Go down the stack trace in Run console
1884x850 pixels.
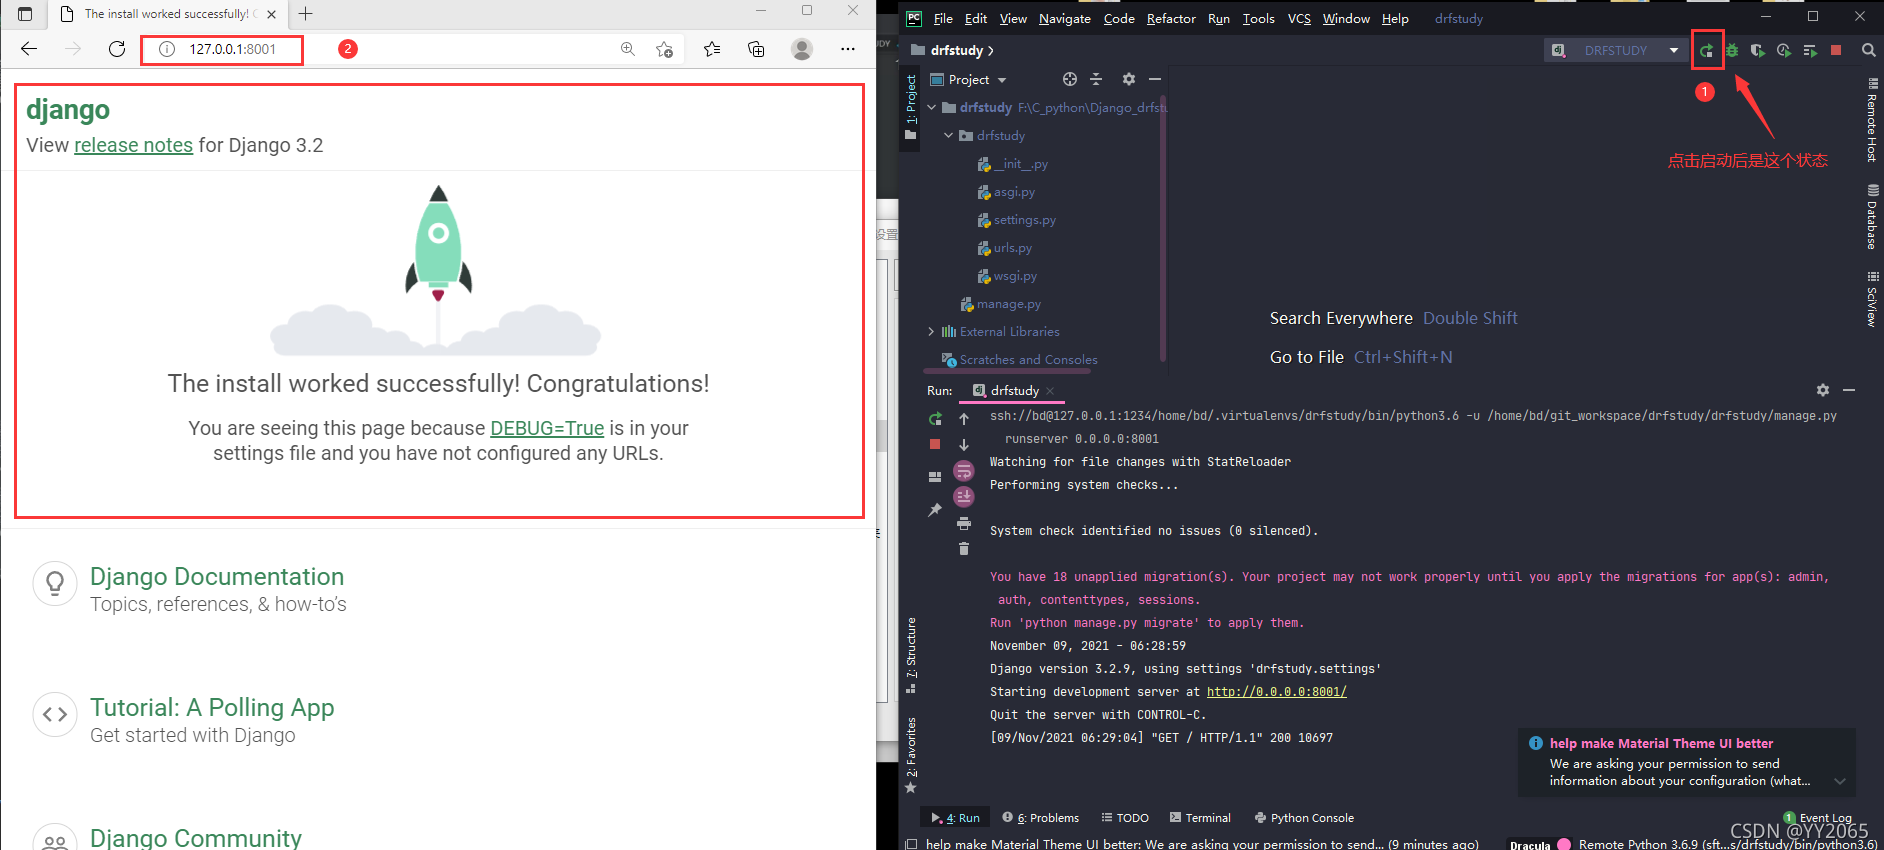click(964, 444)
